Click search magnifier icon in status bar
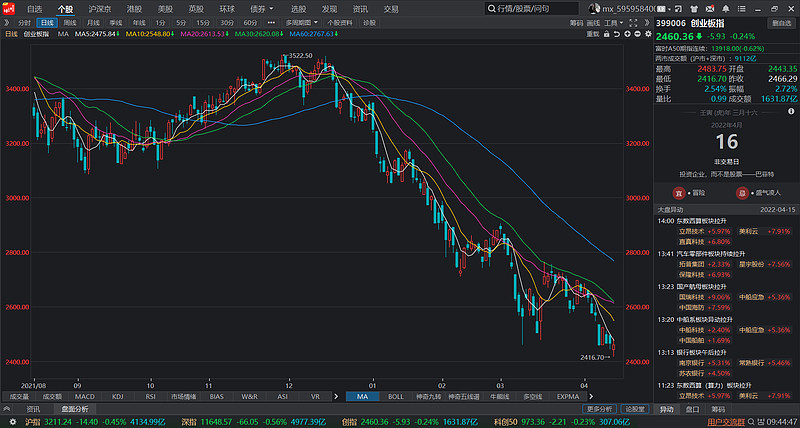 pyautogui.click(x=751, y=422)
